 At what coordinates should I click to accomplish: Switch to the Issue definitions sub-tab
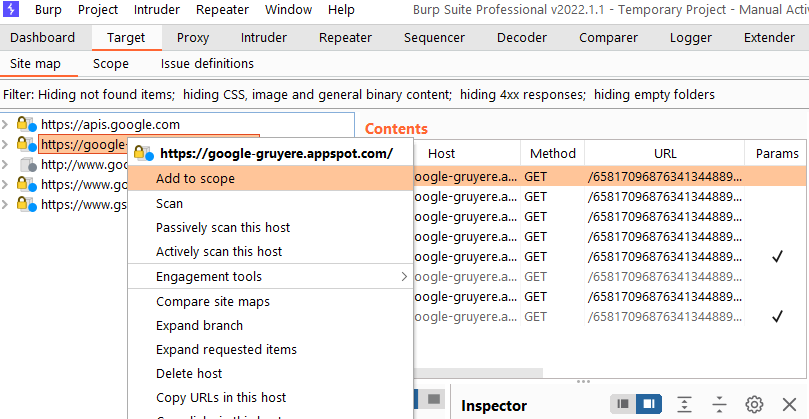(207, 64)
